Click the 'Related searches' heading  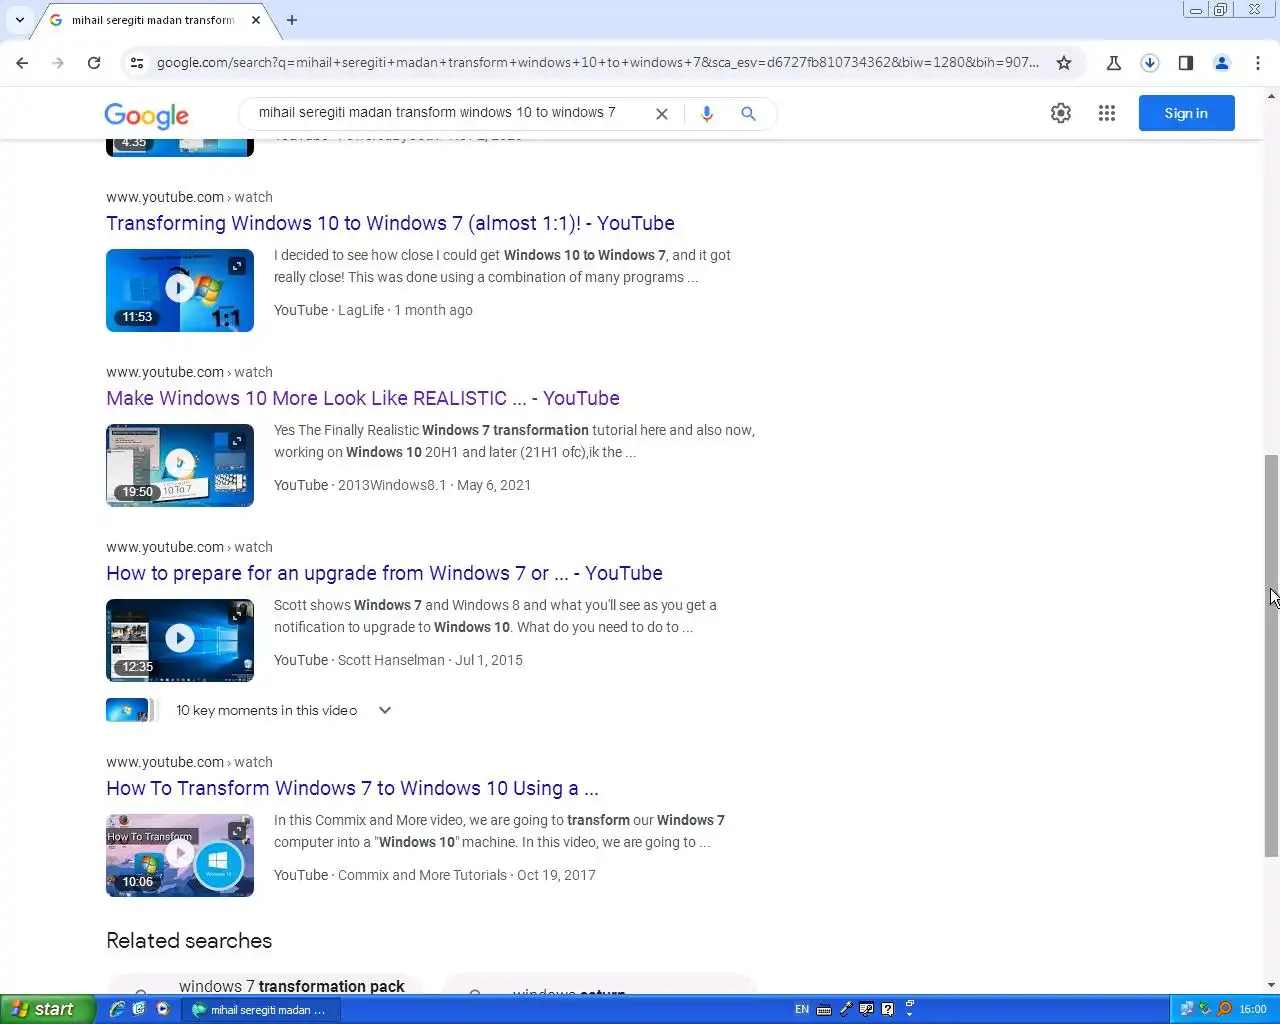click(189, 941)
